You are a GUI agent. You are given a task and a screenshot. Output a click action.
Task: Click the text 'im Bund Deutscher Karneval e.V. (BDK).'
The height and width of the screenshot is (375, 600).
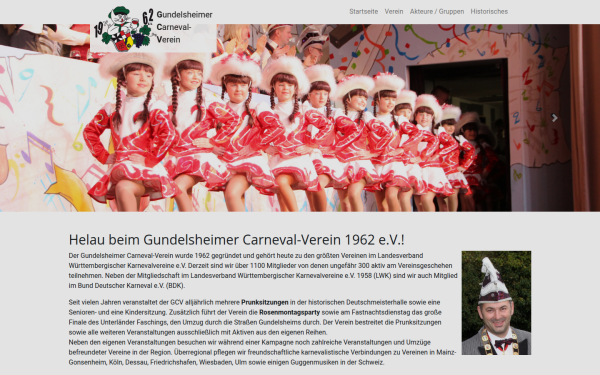127,285
